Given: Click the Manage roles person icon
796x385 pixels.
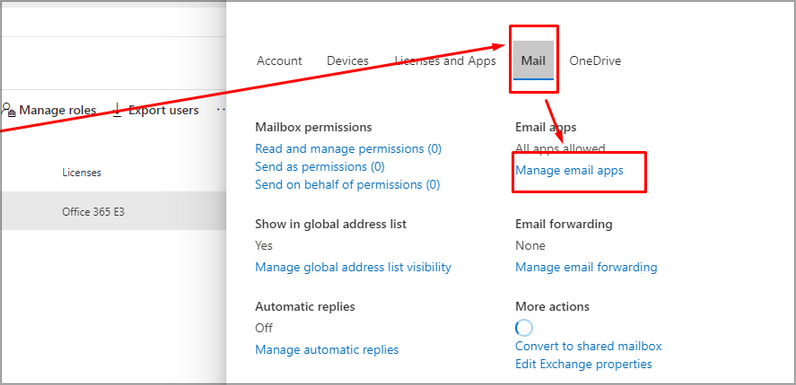Looking at the screenshot, I should 9,110.
